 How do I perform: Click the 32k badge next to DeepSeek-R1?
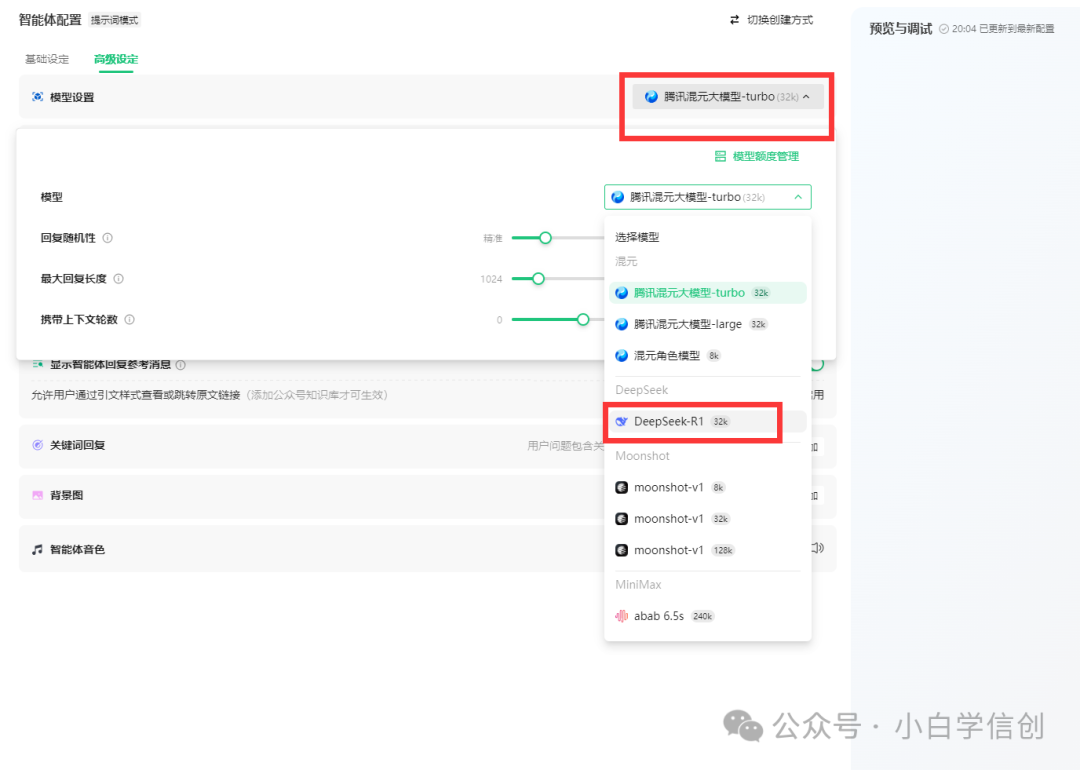tap(720, 422)
